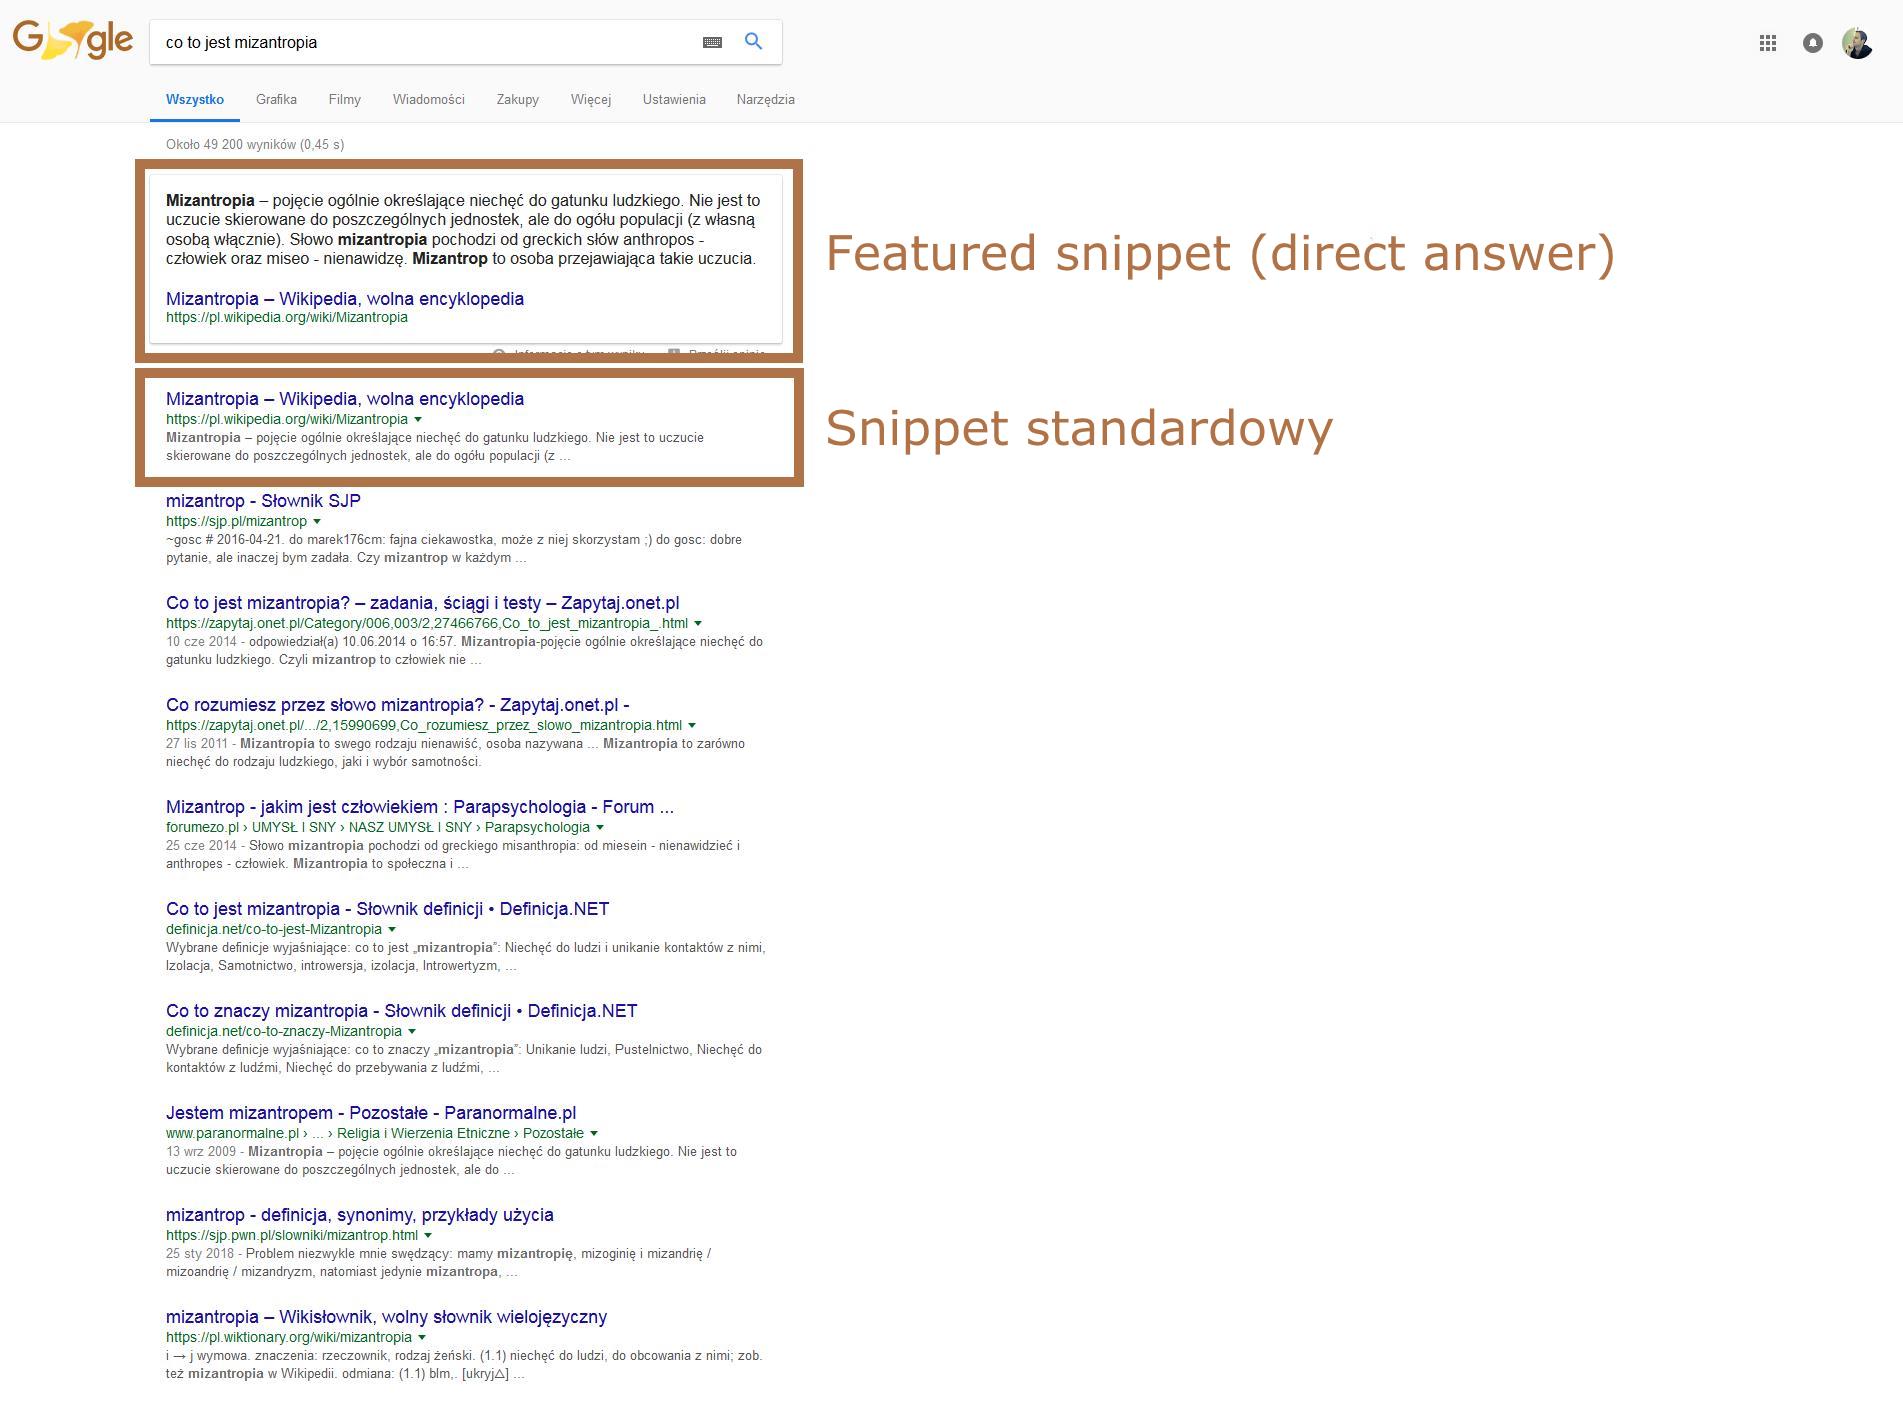The image size is (1903, 1405).
Task: Open the notifications bell
Action: coord(1813,43)
